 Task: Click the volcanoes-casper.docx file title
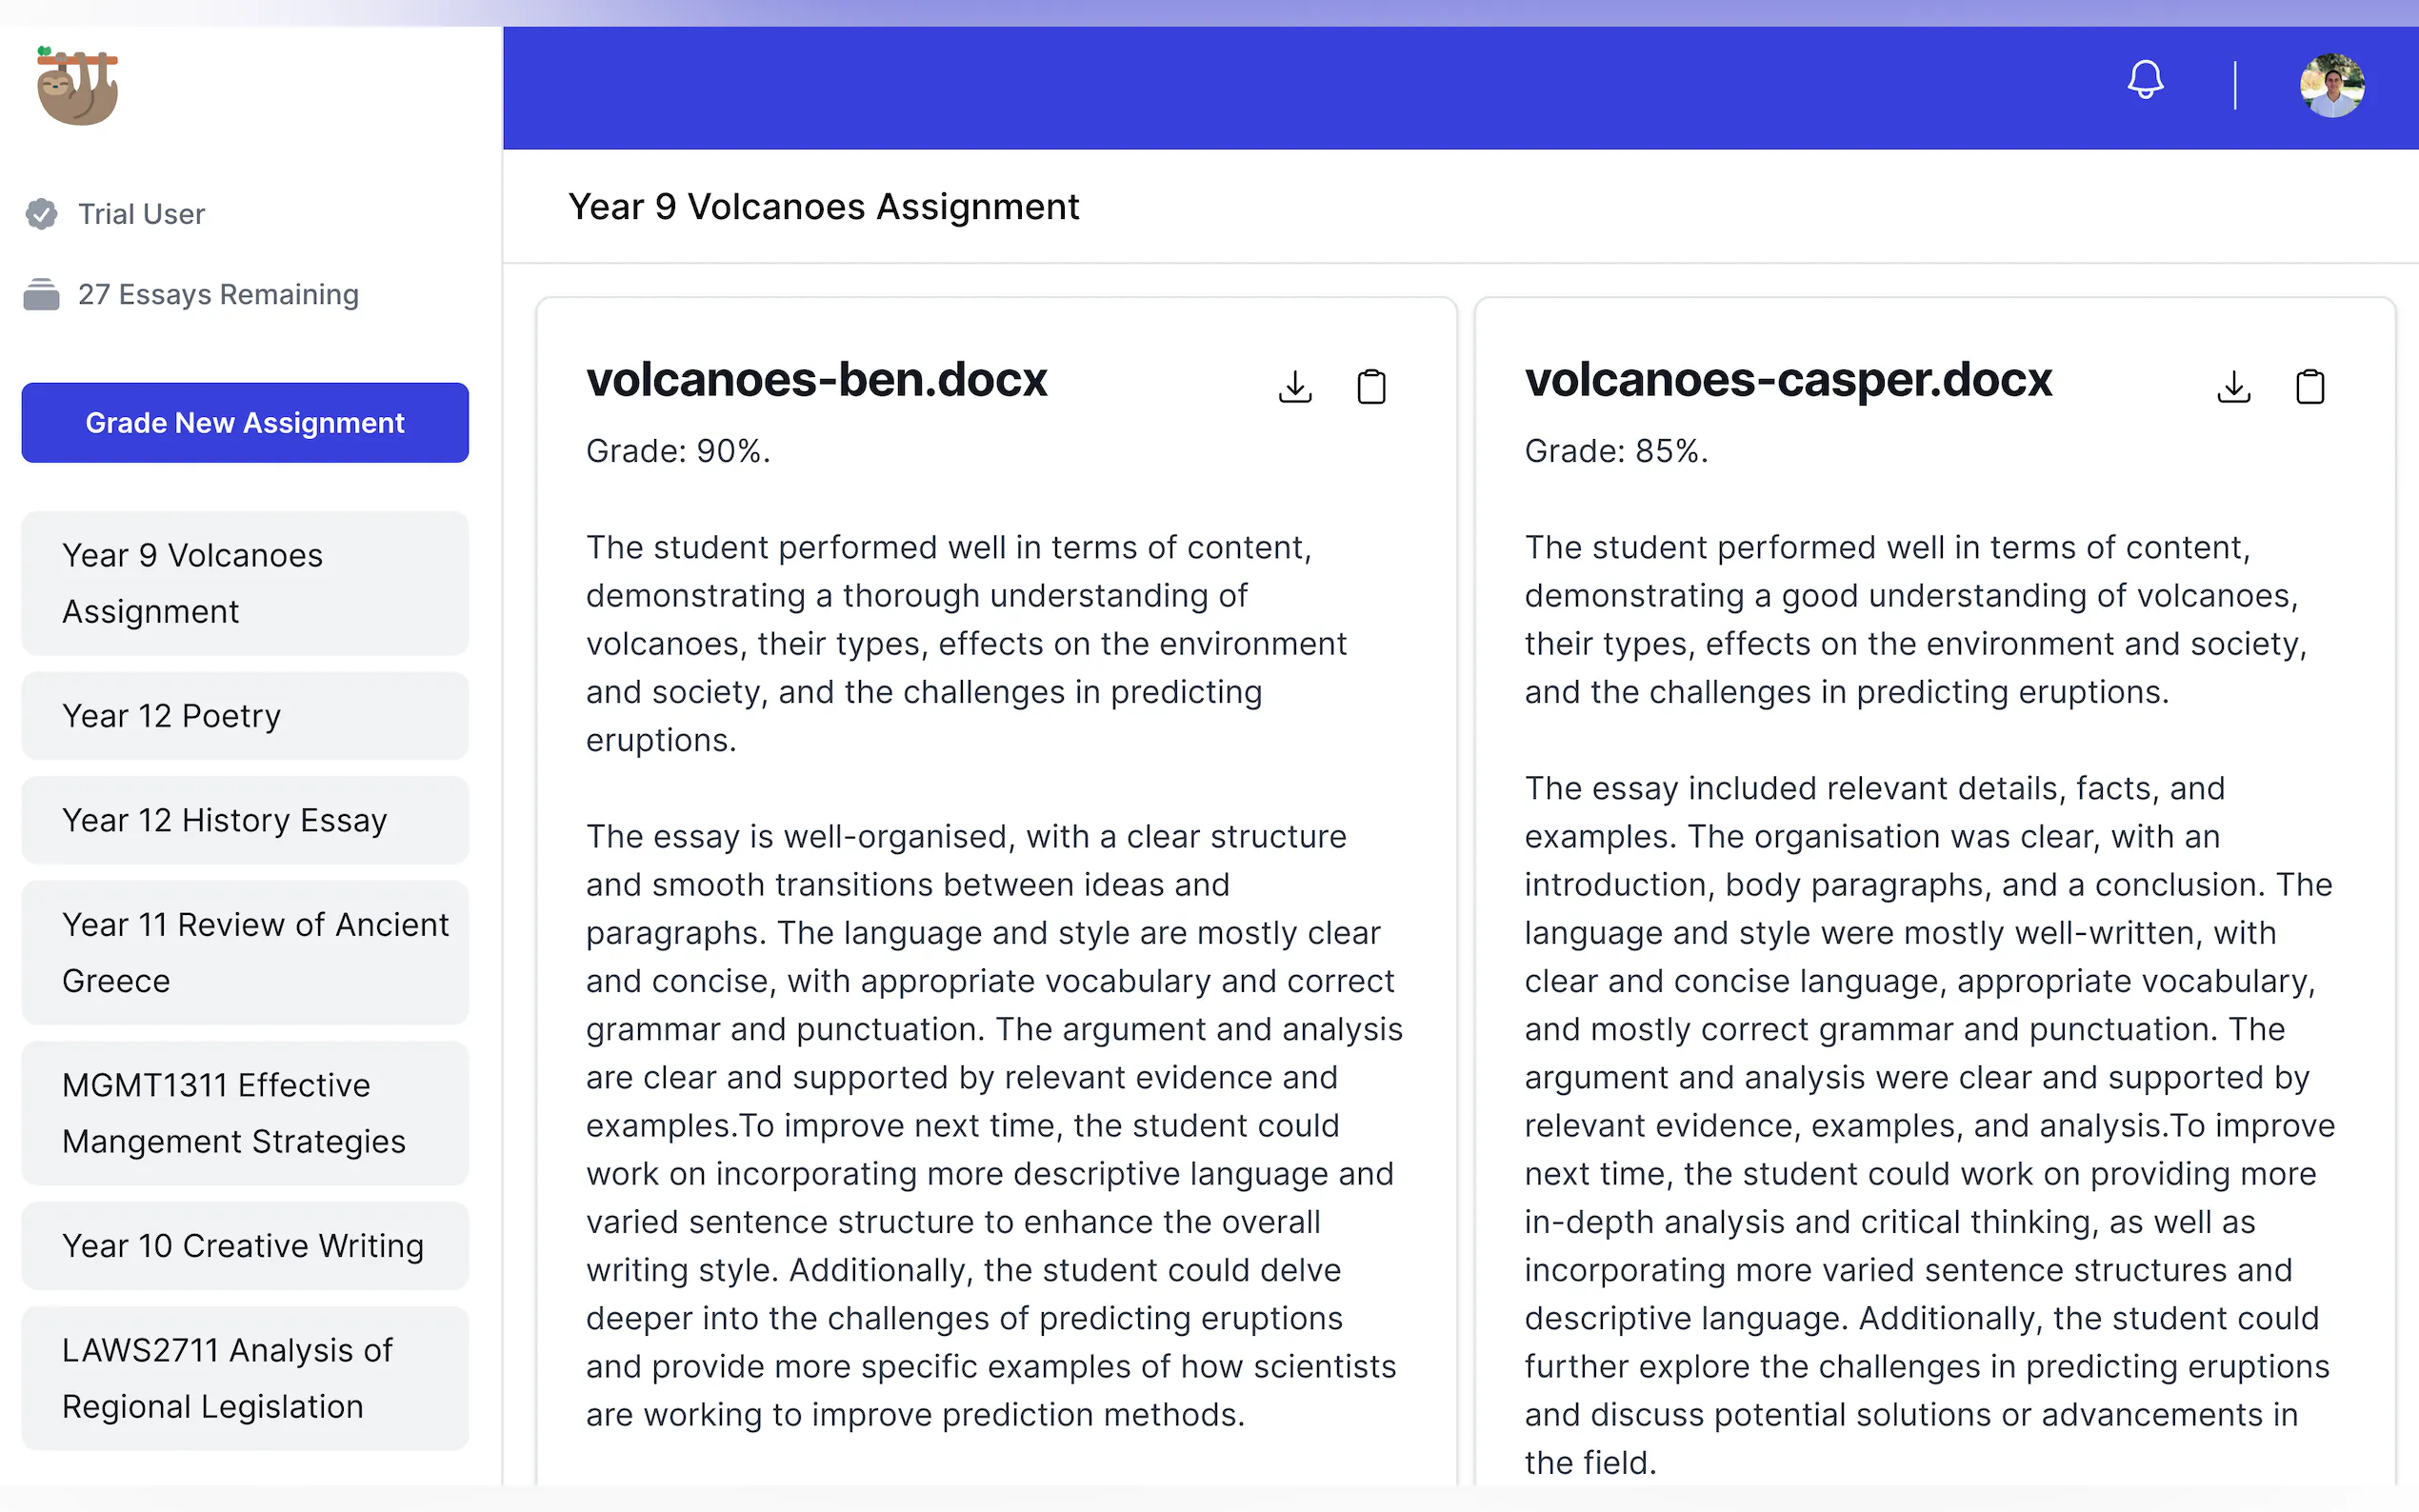(x=1787, y=380)
